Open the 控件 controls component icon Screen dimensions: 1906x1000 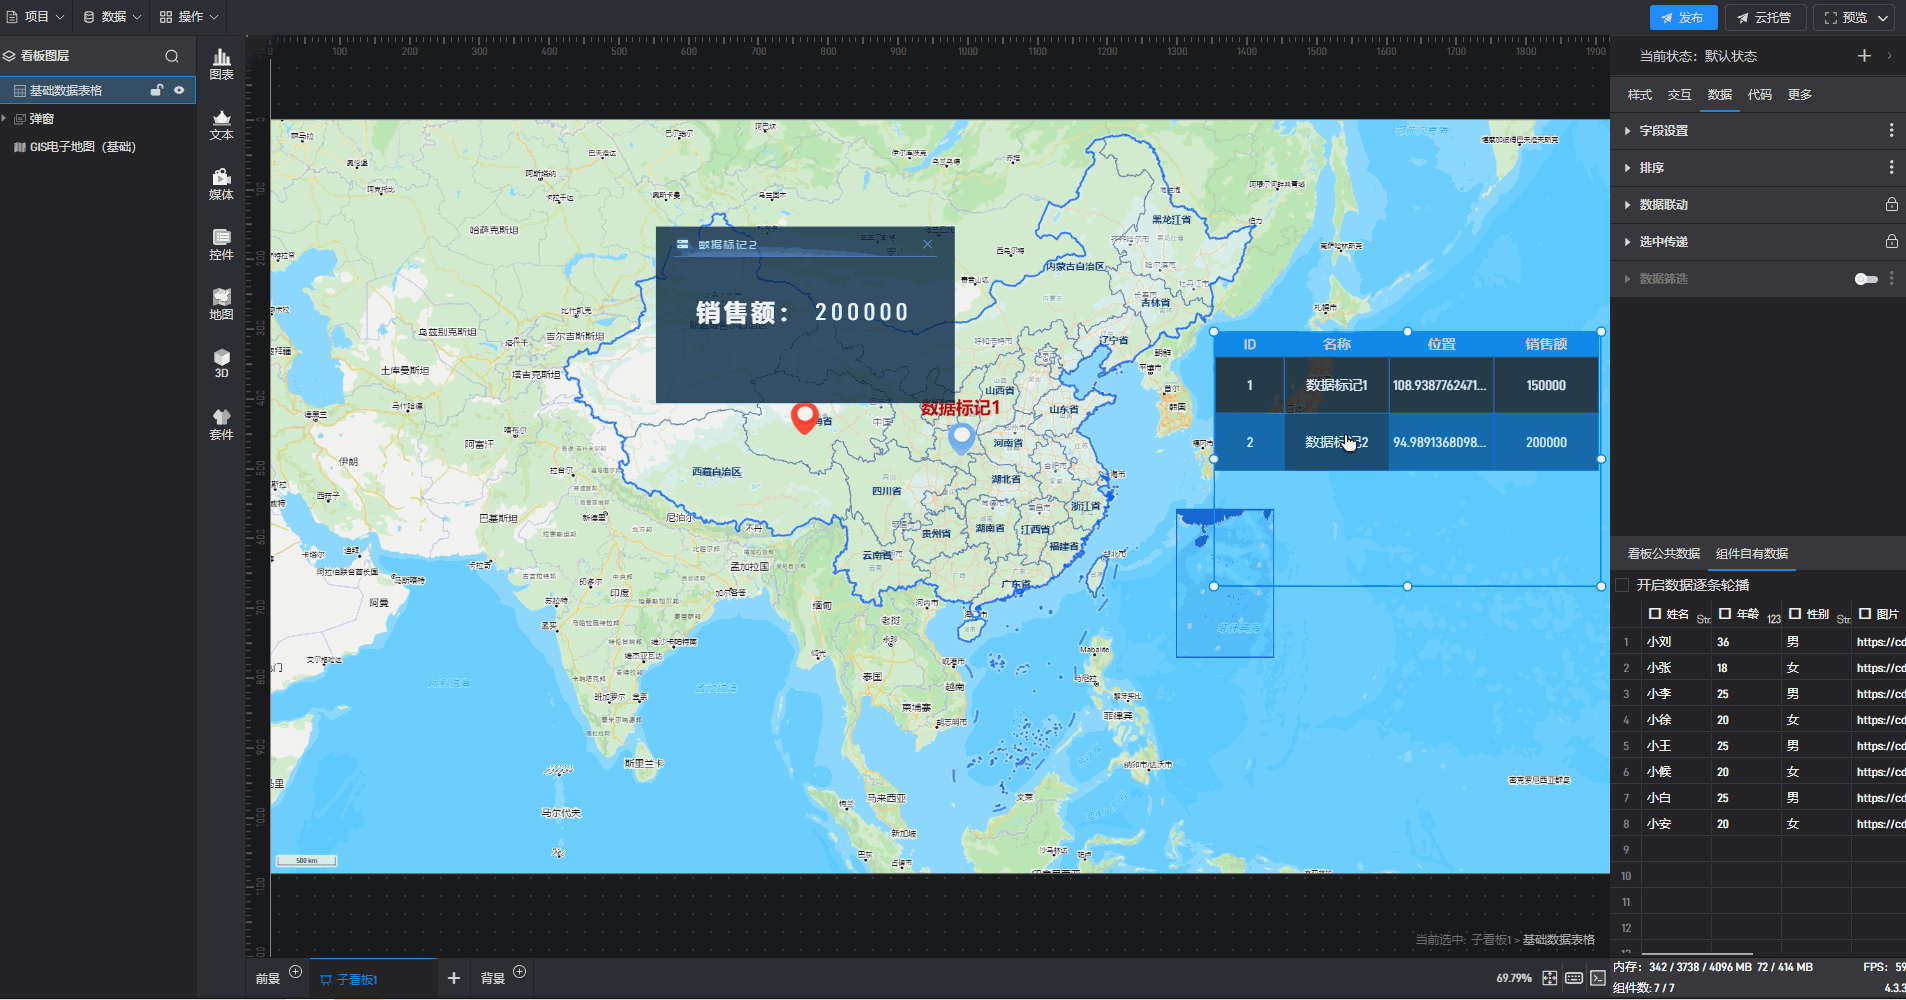click(x=221, y=244)
